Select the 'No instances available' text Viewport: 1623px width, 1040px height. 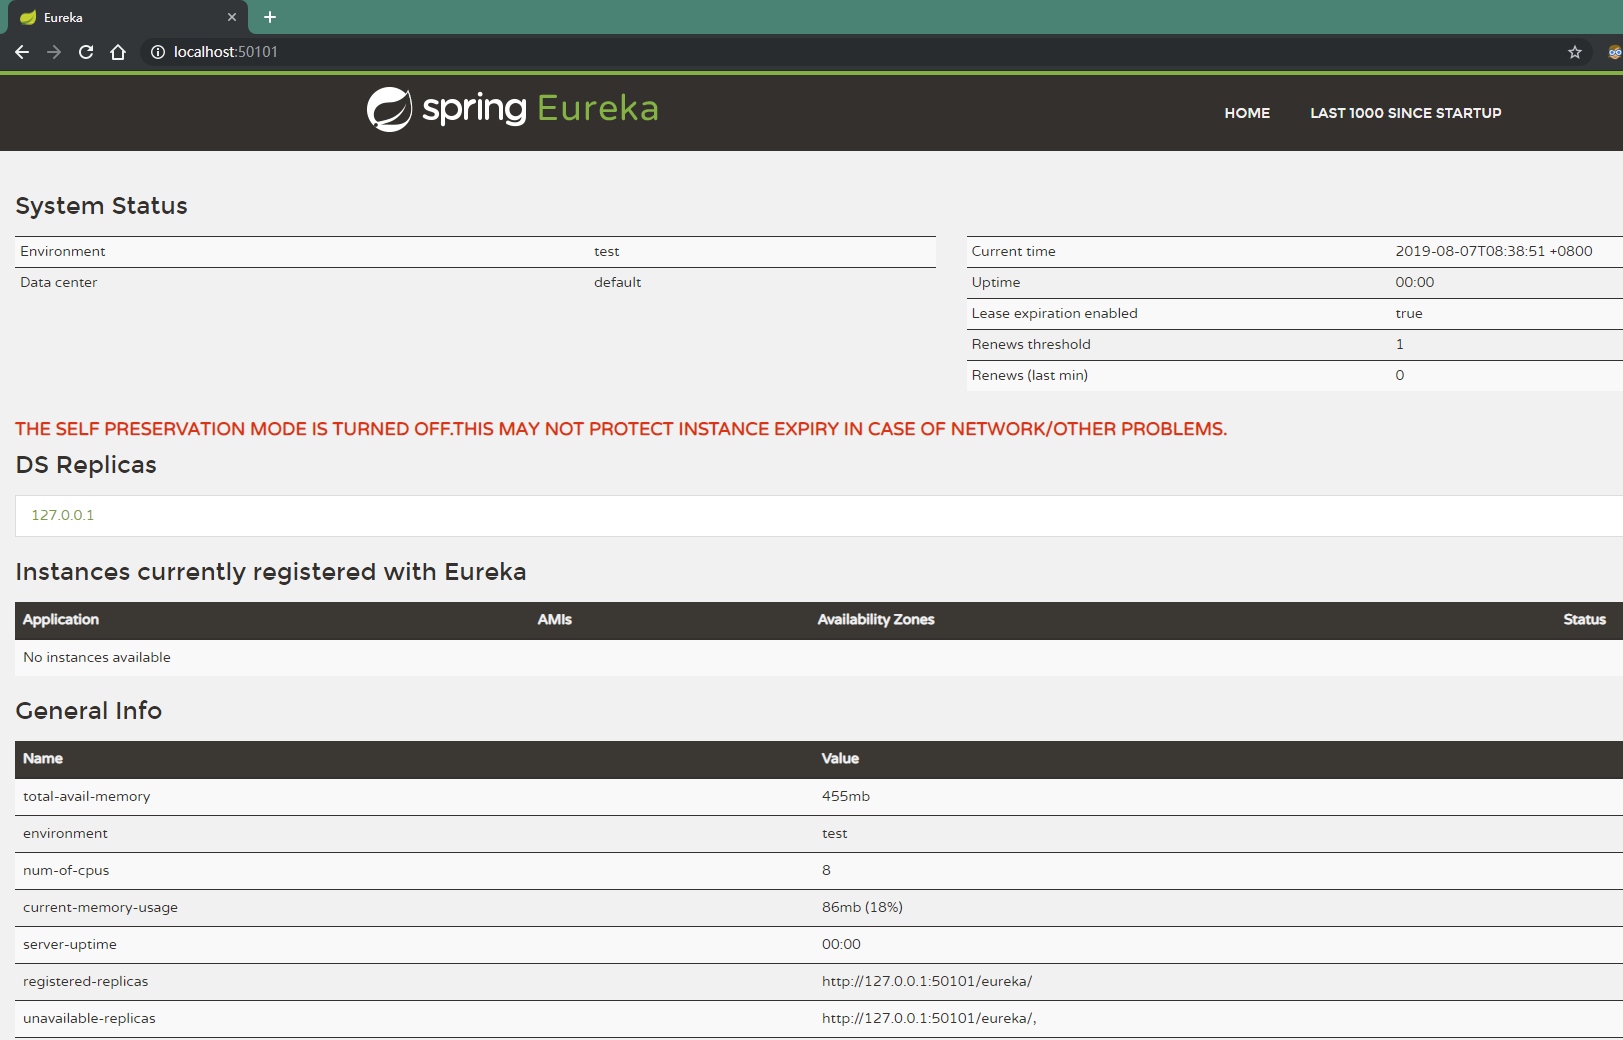pos(97,657)
